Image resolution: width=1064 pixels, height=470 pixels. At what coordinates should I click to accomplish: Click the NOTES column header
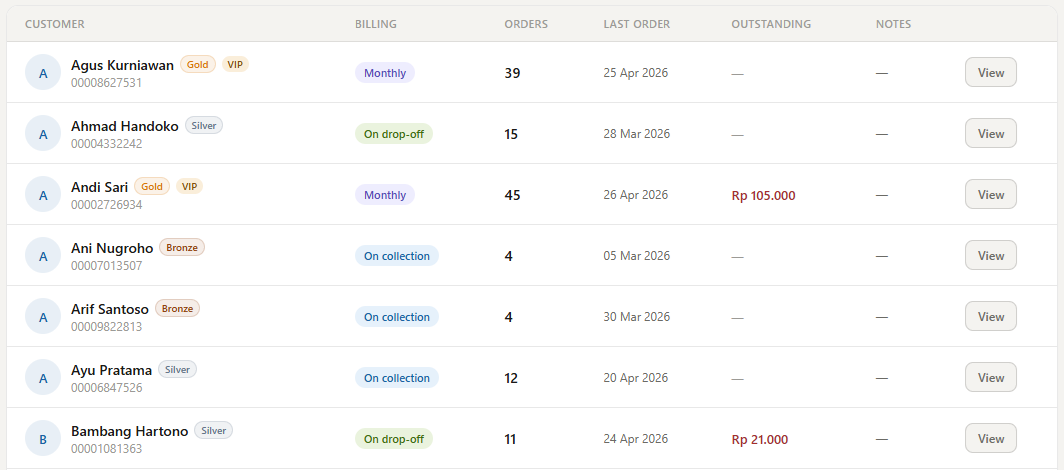(894, 24)
